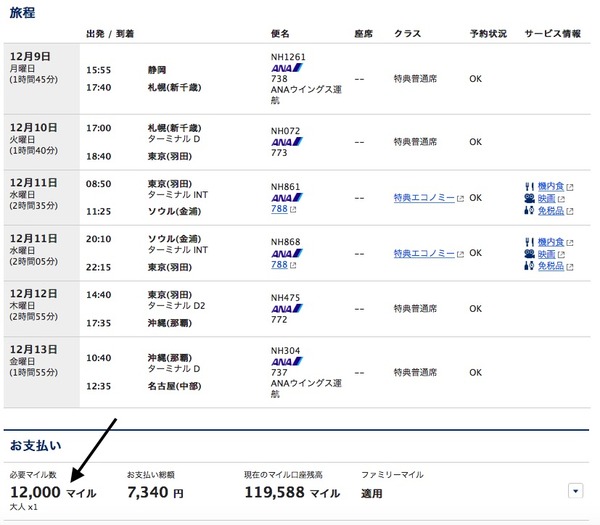Open the 特典エコノミー class link for NH861
600x525 pixels.
click(424, 198)
